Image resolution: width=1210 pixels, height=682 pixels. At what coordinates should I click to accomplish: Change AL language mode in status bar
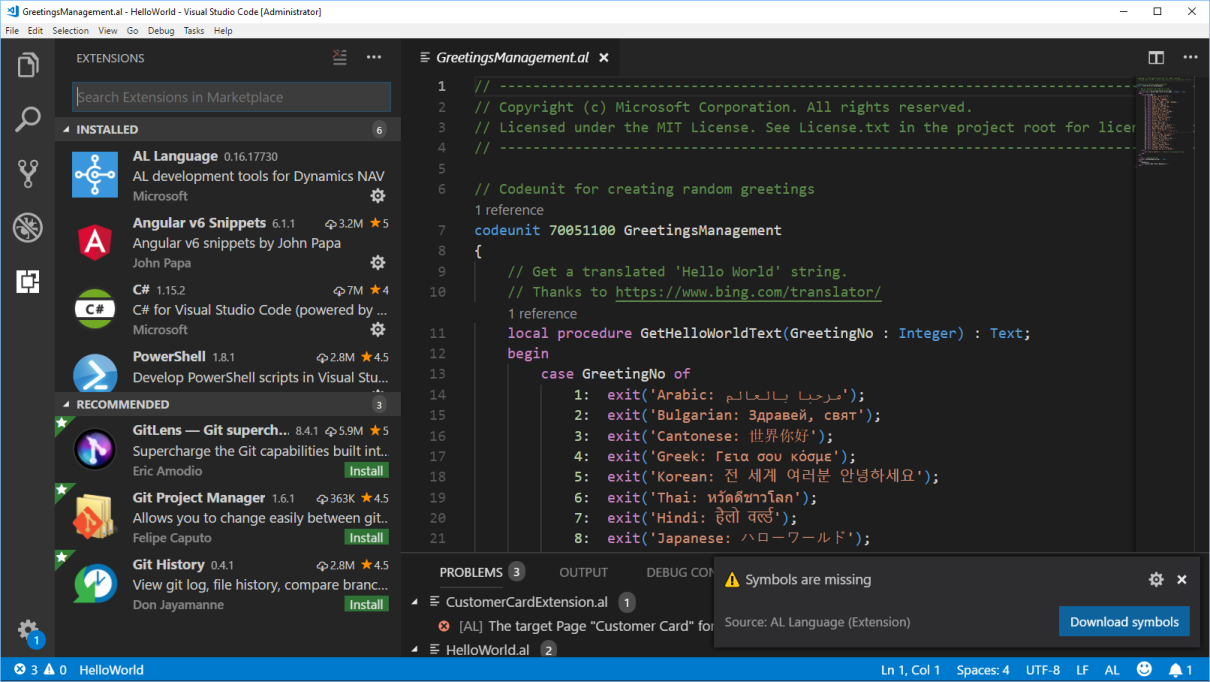(1112, 670)
